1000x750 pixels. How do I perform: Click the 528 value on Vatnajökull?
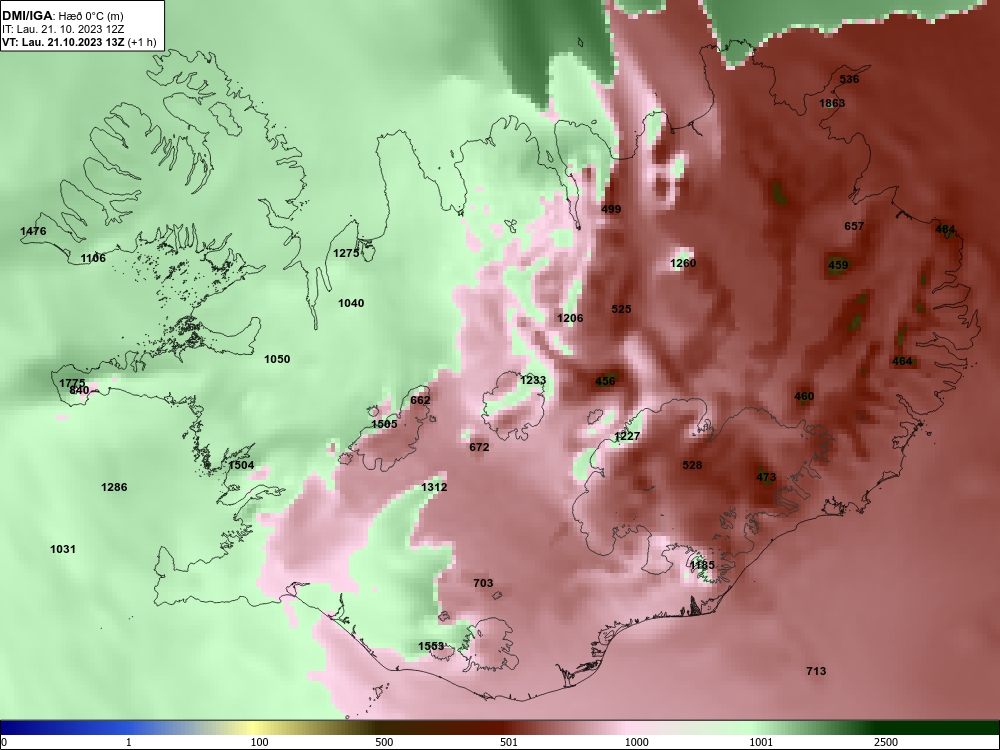(x=692, y=465)
